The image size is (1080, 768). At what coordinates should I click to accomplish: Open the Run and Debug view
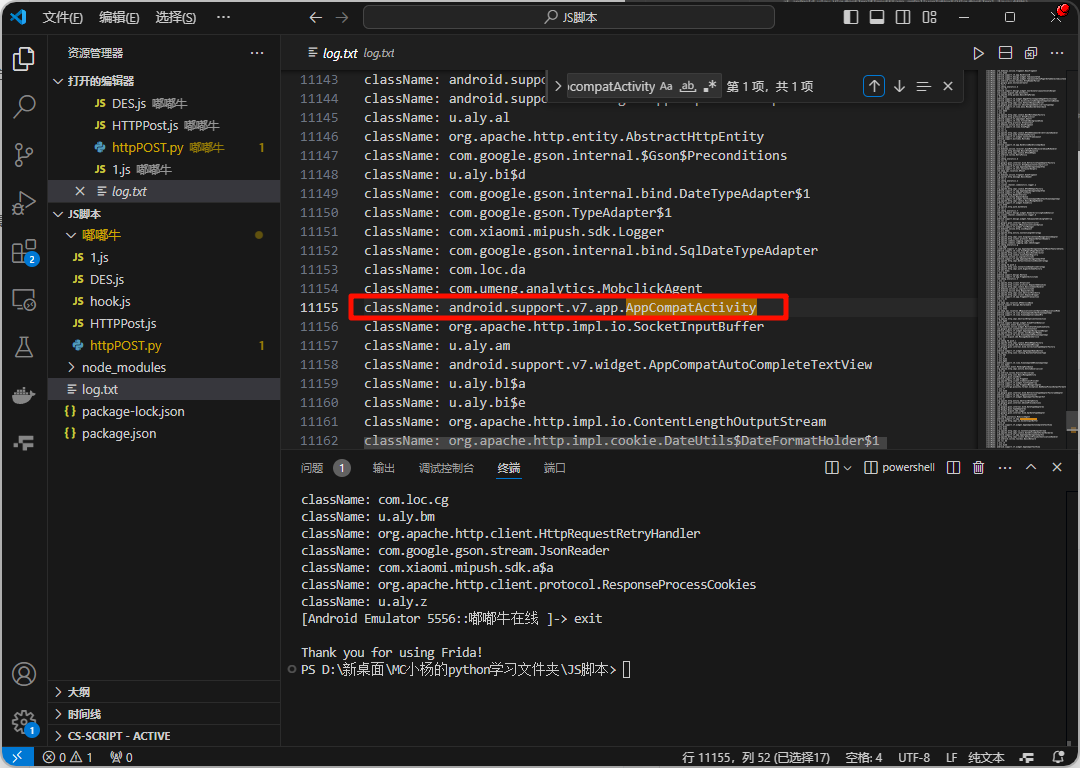(x=24, y=203)
